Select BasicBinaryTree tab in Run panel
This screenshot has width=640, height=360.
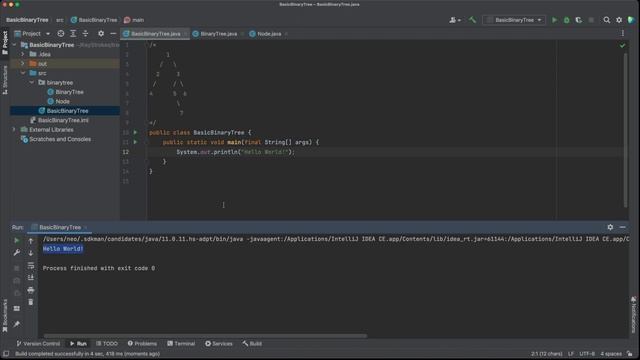click(60, 227)
